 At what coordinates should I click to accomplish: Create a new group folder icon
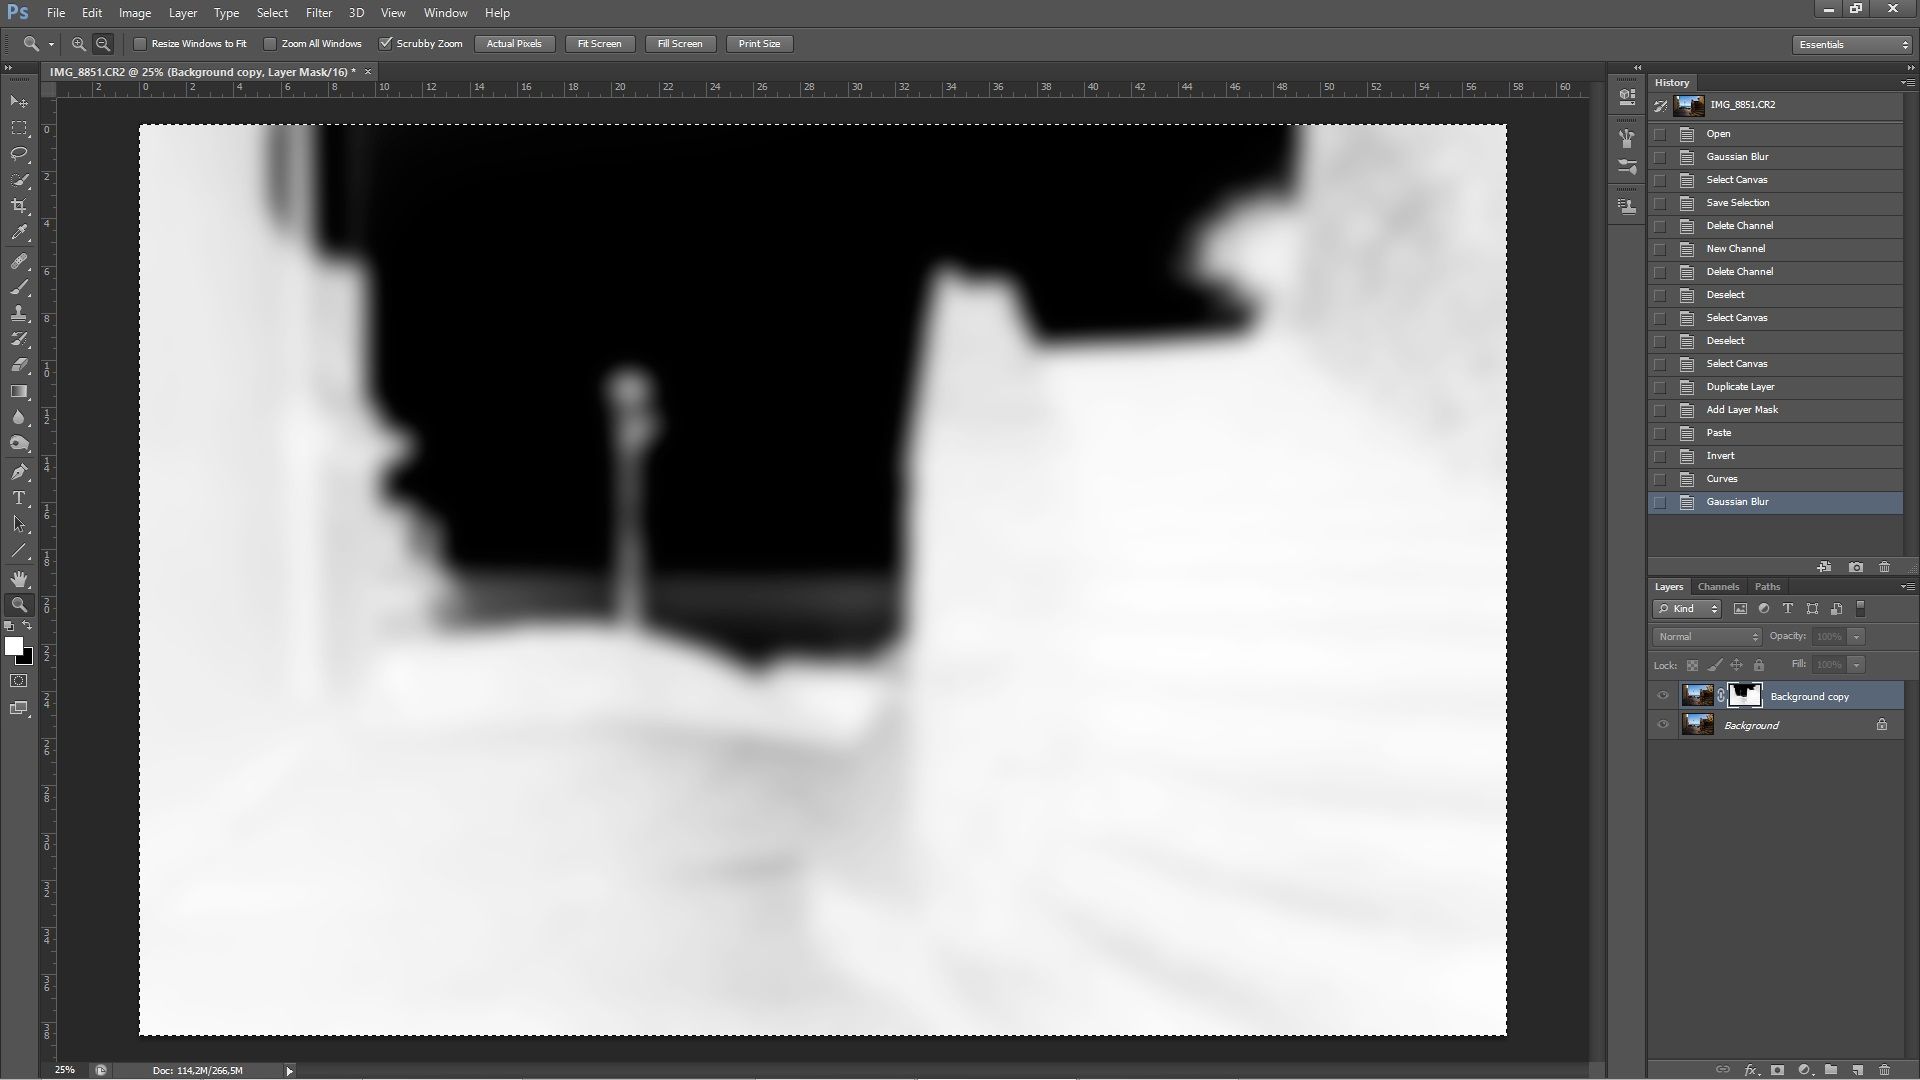1830,1070
